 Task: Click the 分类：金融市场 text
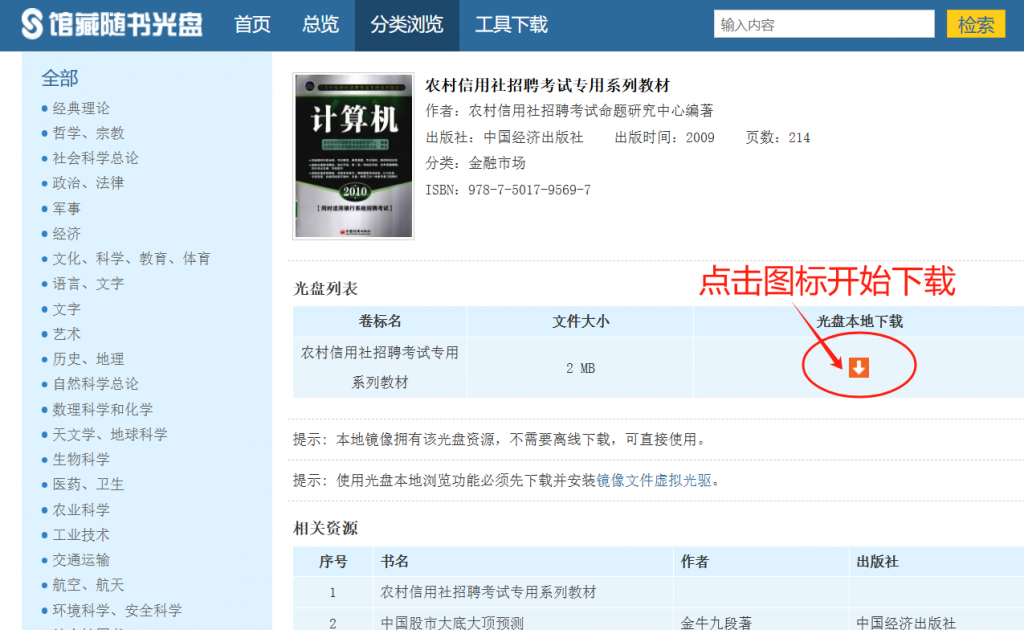point(475,163)
